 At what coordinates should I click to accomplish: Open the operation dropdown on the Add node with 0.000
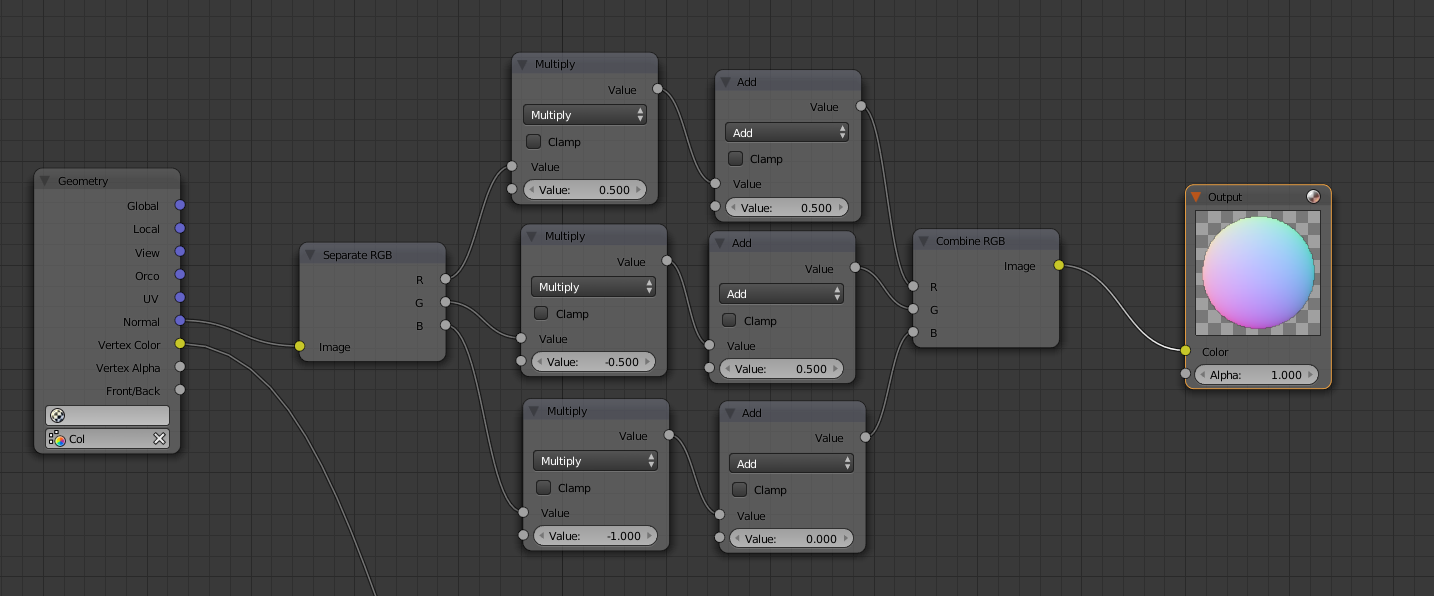791,464
